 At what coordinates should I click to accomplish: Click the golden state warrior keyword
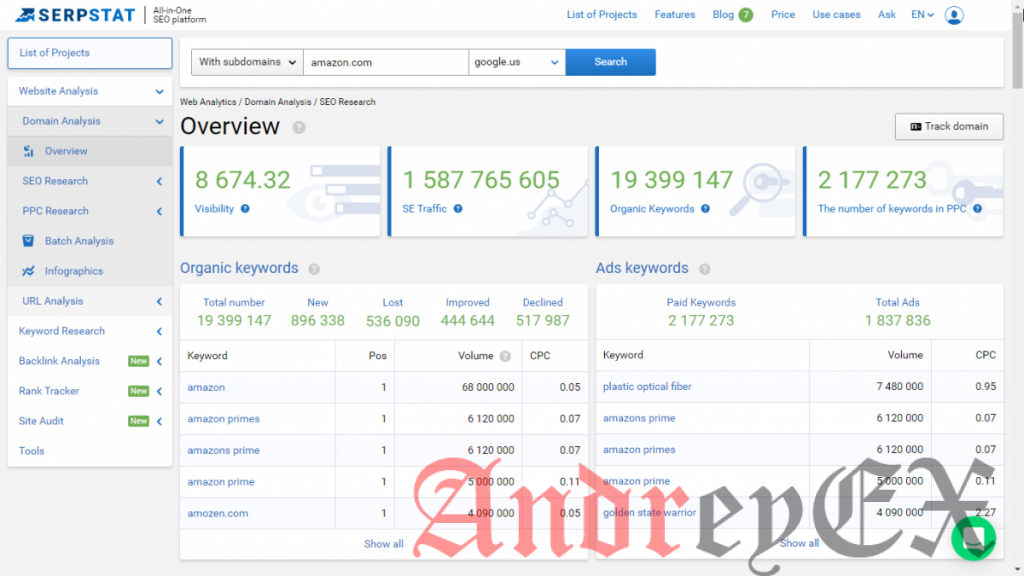(x=649, y=513)
